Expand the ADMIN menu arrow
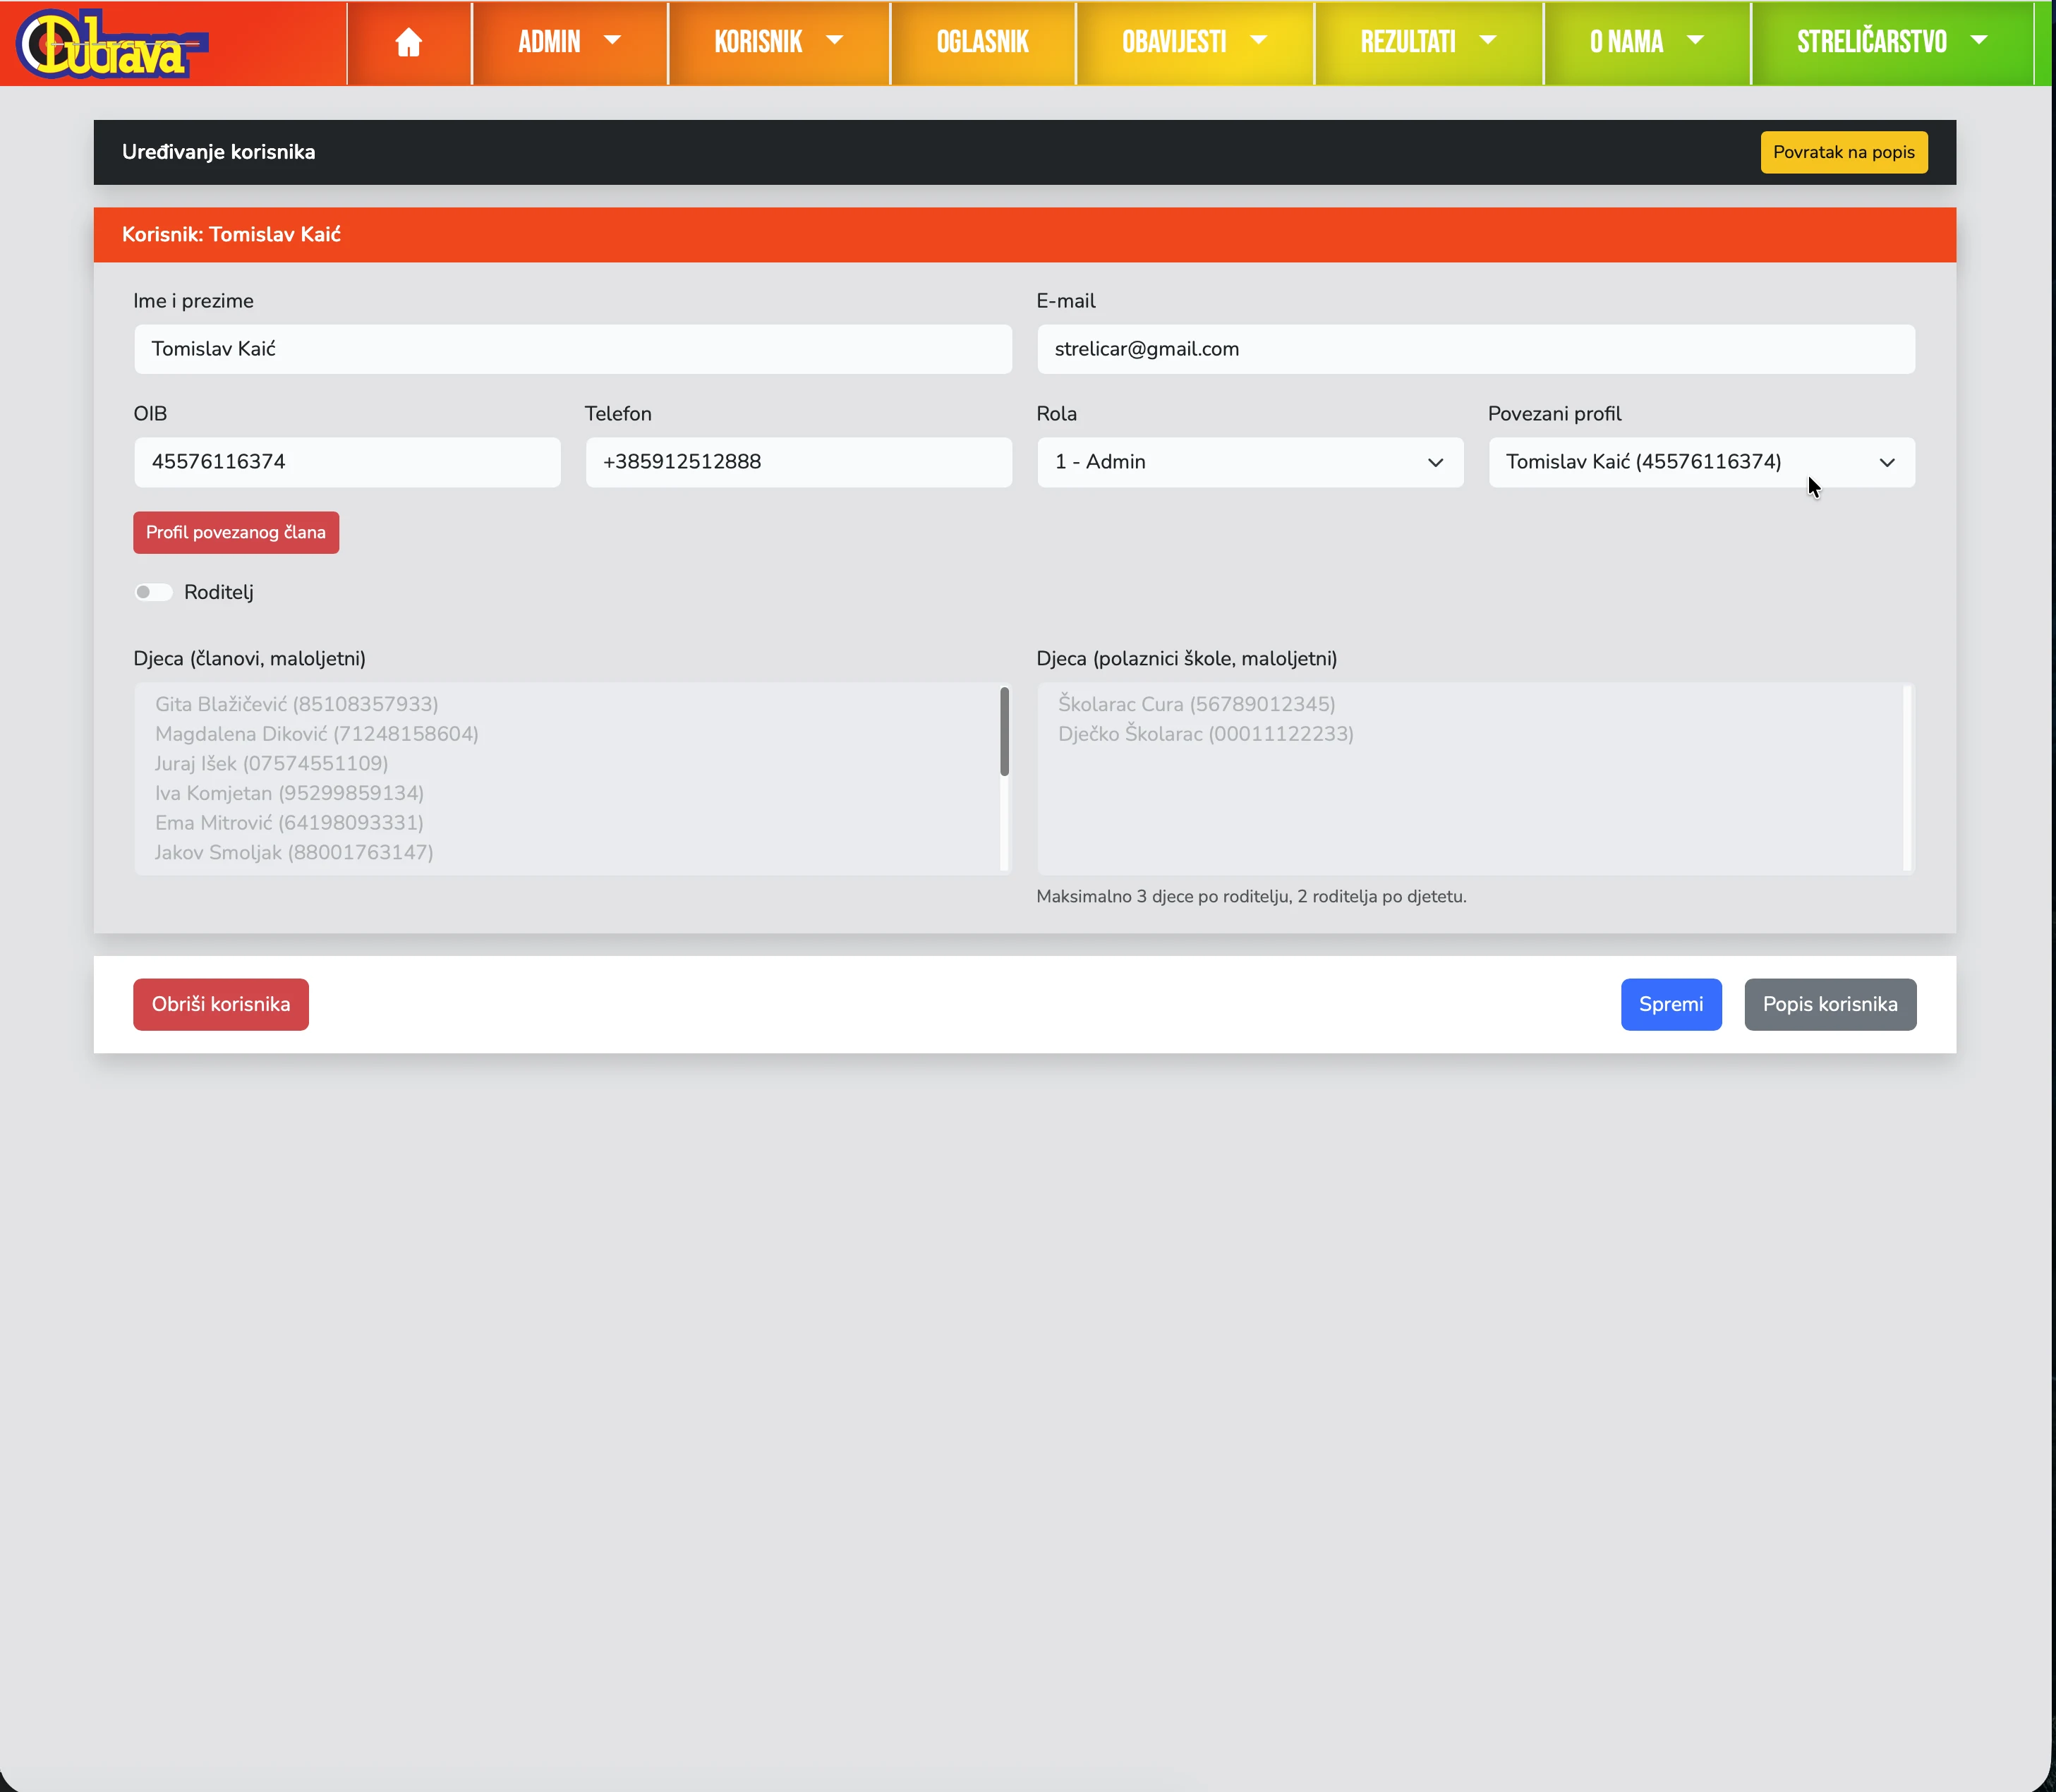This screenshot has width=2056, height=1792. click(612, 41)
